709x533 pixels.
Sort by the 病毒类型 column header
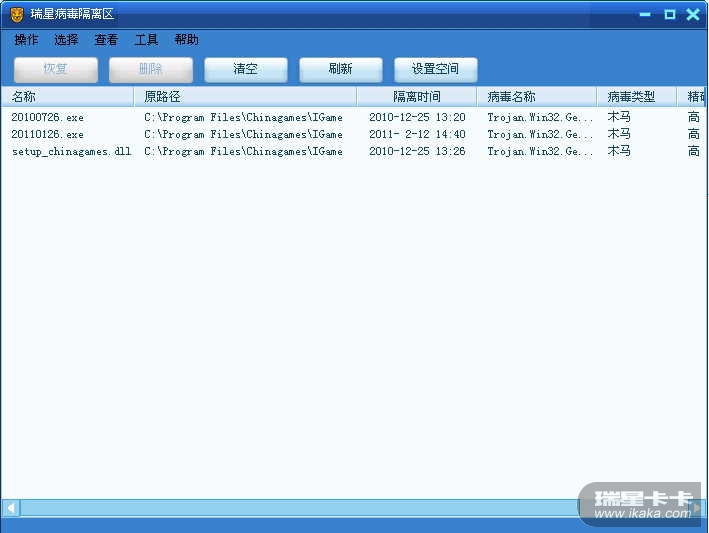point(637,97)
